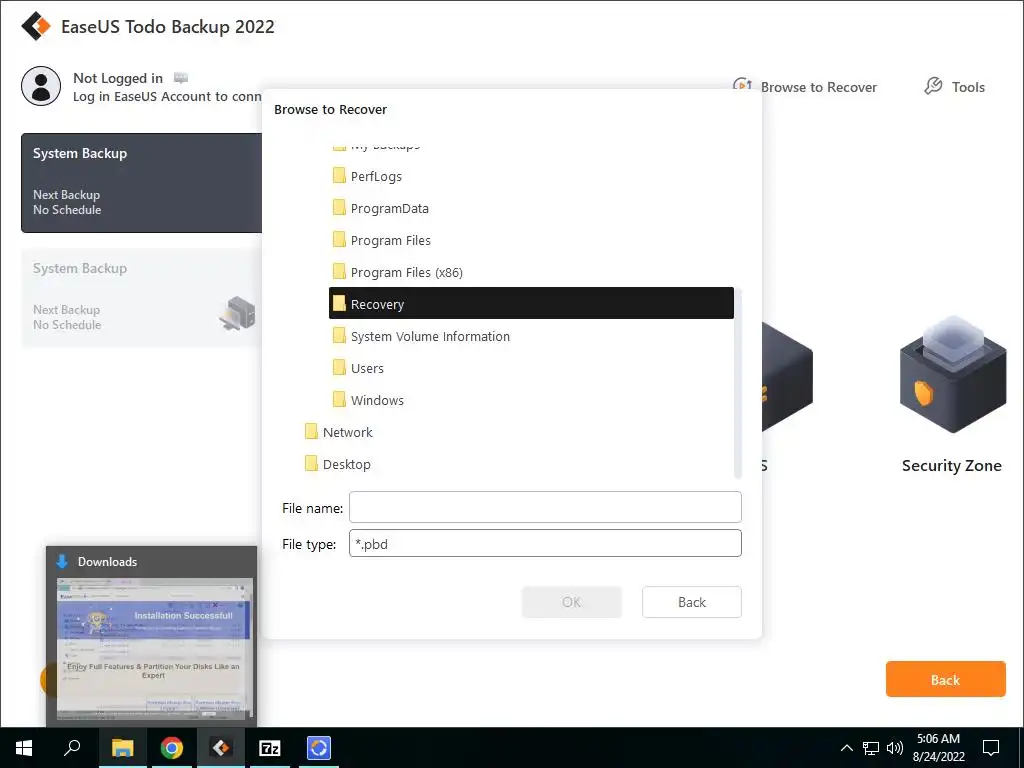This screenshot has height=768, width=1024.
Task: Click the volume speaker tray icon
Action: pyautogui.click(x=895, y=748)
